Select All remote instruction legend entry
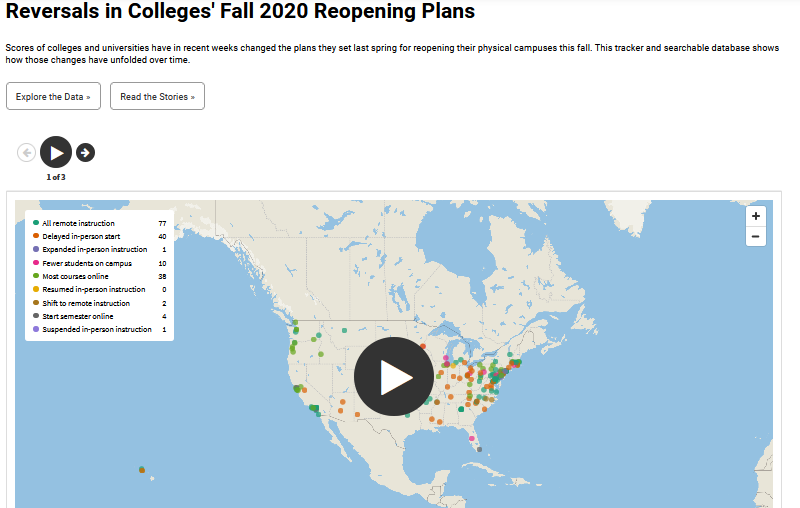The height and width of the screenshot is (508, 800). coord(99,223)
